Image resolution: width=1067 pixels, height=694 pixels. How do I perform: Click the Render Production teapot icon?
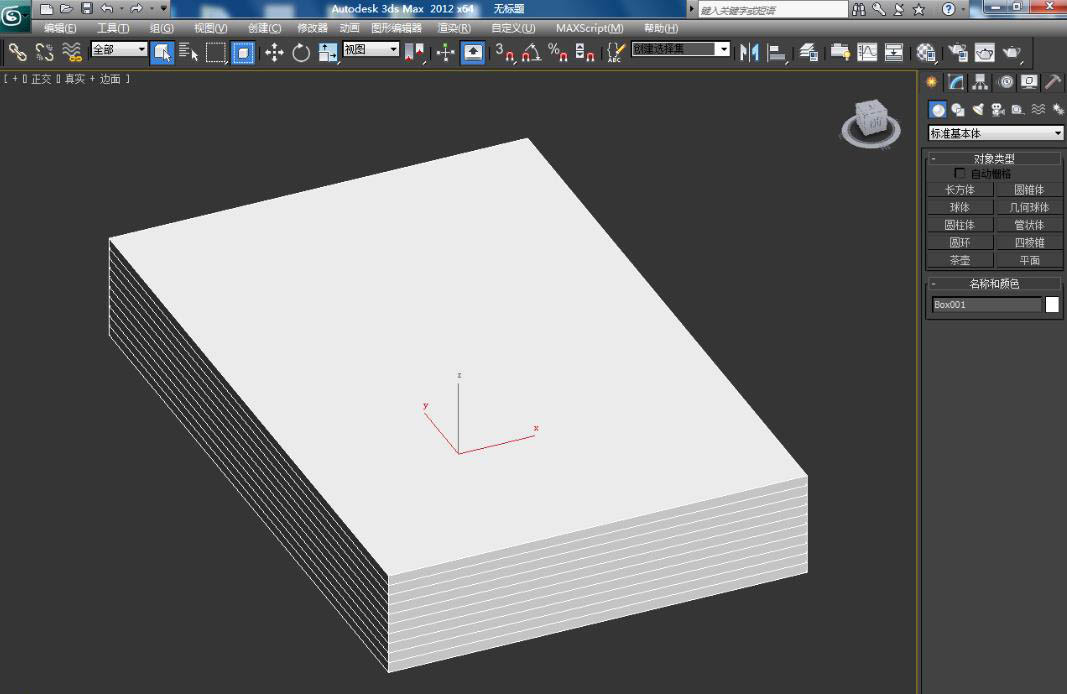pyautogui.click(x=1012, y=52)
